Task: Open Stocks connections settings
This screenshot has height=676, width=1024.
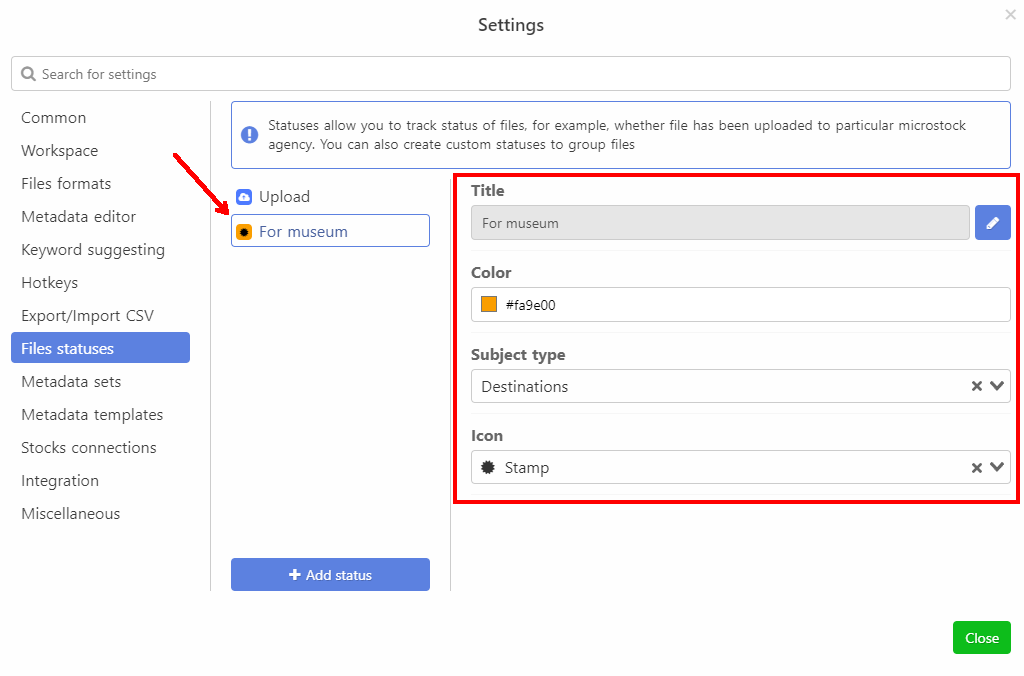Action: pyautogui.click(x=89, y=448)
